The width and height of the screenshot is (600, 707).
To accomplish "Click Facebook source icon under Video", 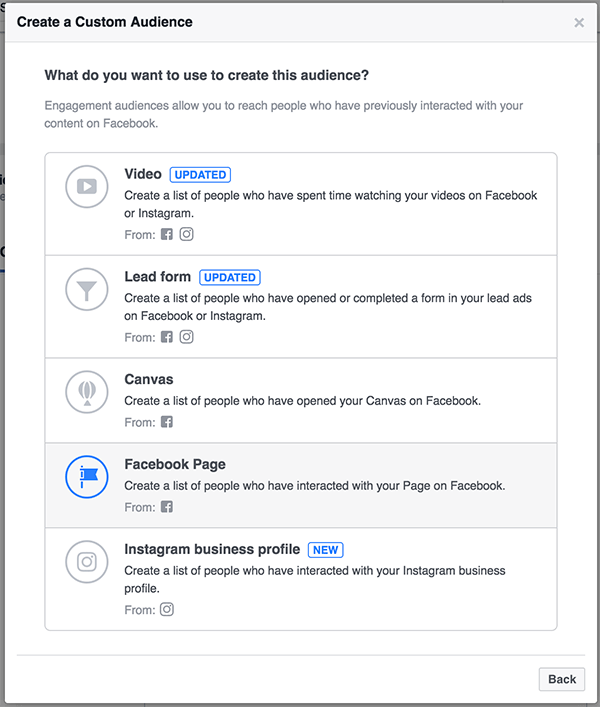I will click(167, 235).
